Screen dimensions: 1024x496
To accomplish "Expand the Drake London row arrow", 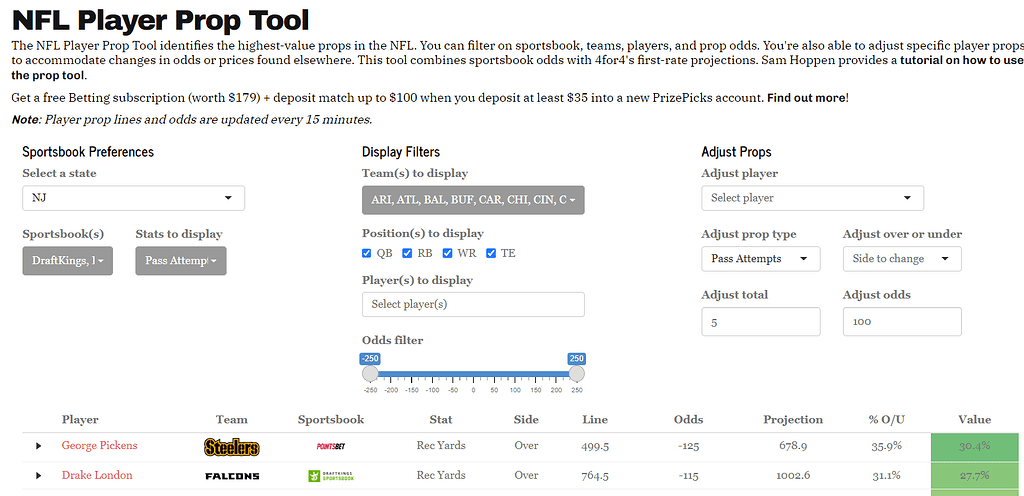I will [39, 476].
